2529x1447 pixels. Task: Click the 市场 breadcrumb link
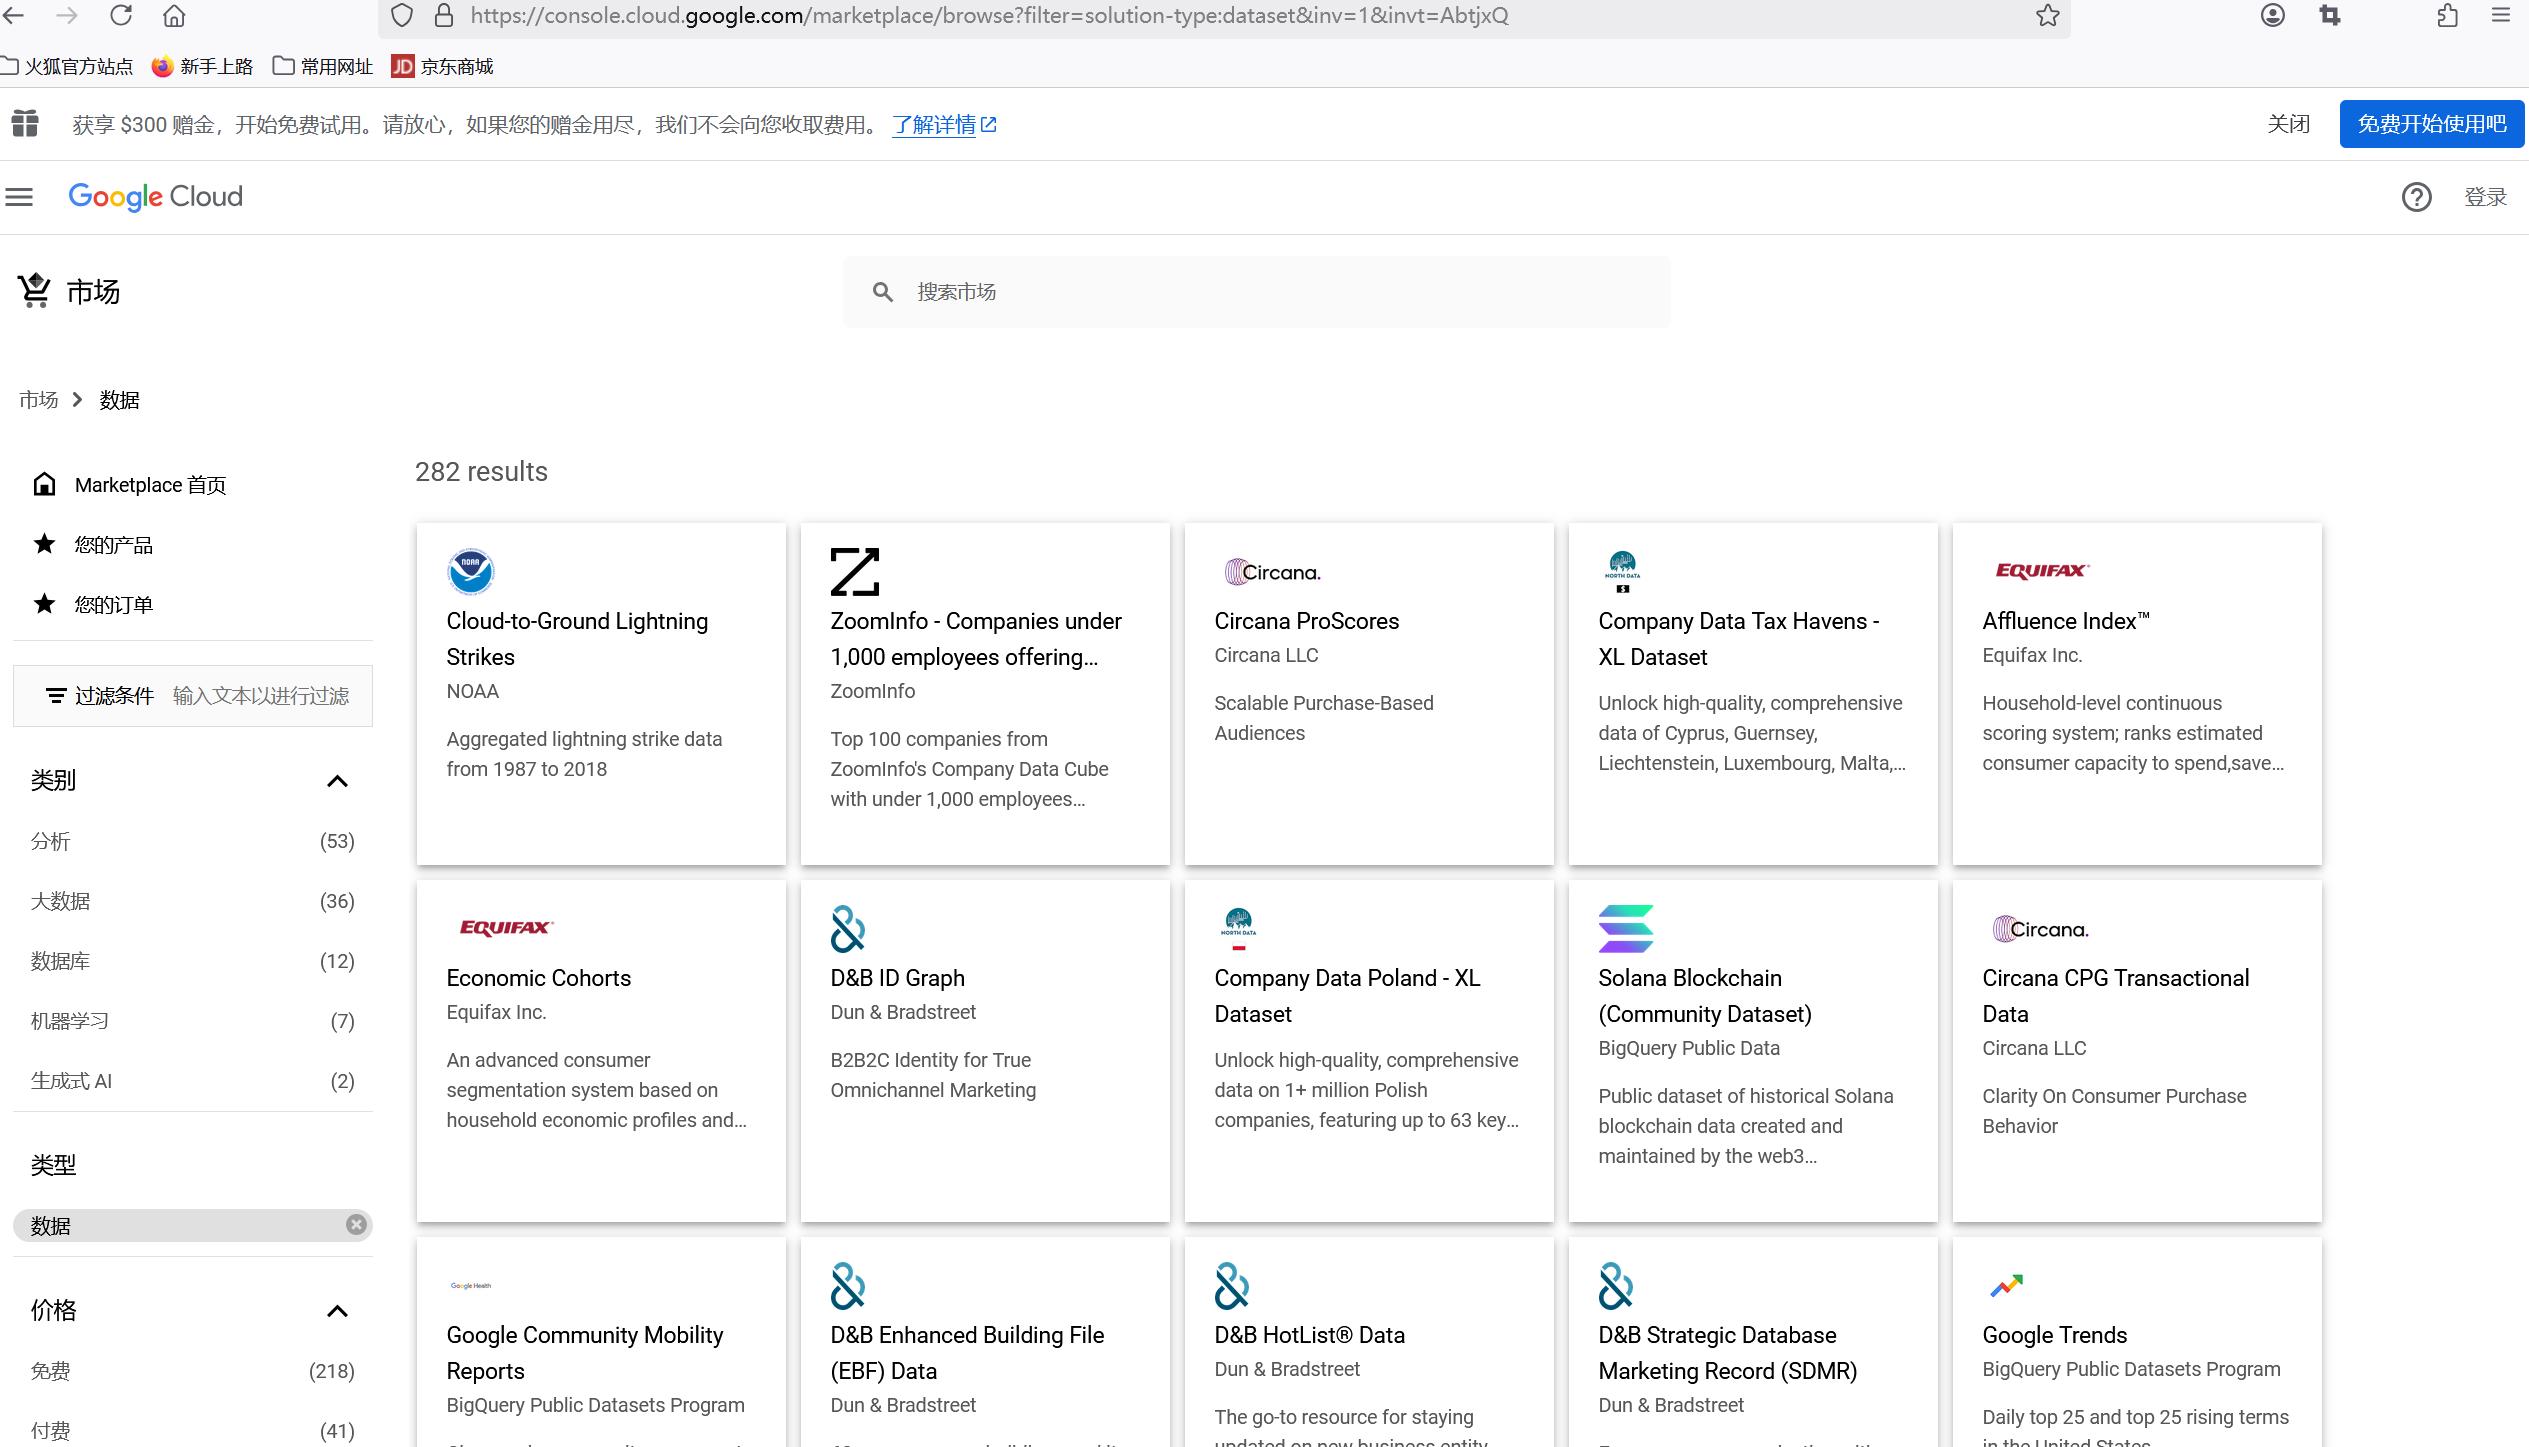(x=38, y=400)
